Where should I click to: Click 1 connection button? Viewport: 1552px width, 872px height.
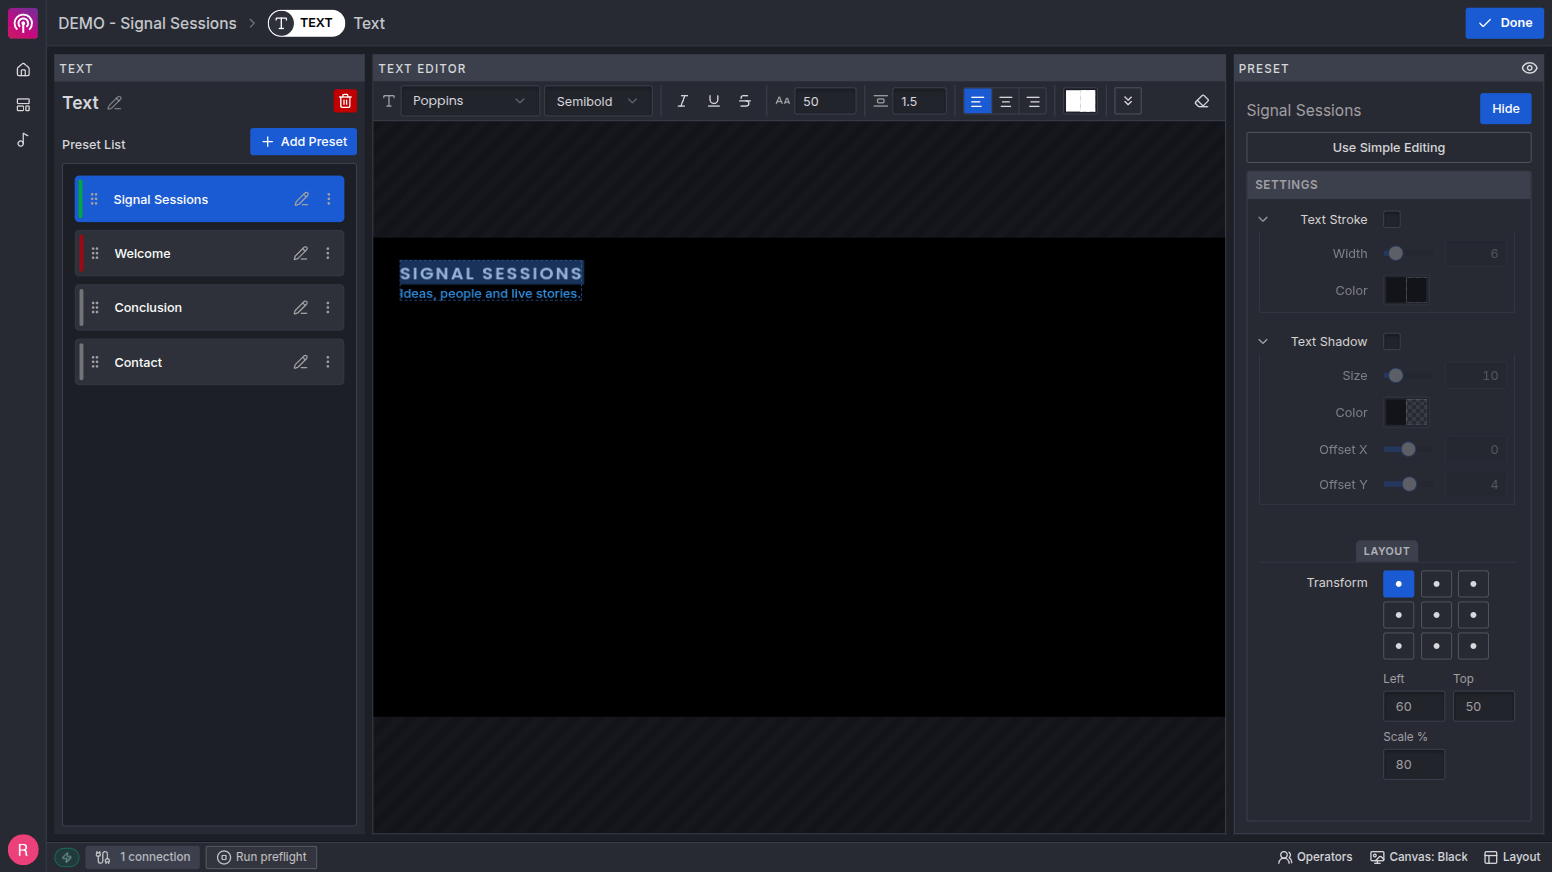pos(143,857)
